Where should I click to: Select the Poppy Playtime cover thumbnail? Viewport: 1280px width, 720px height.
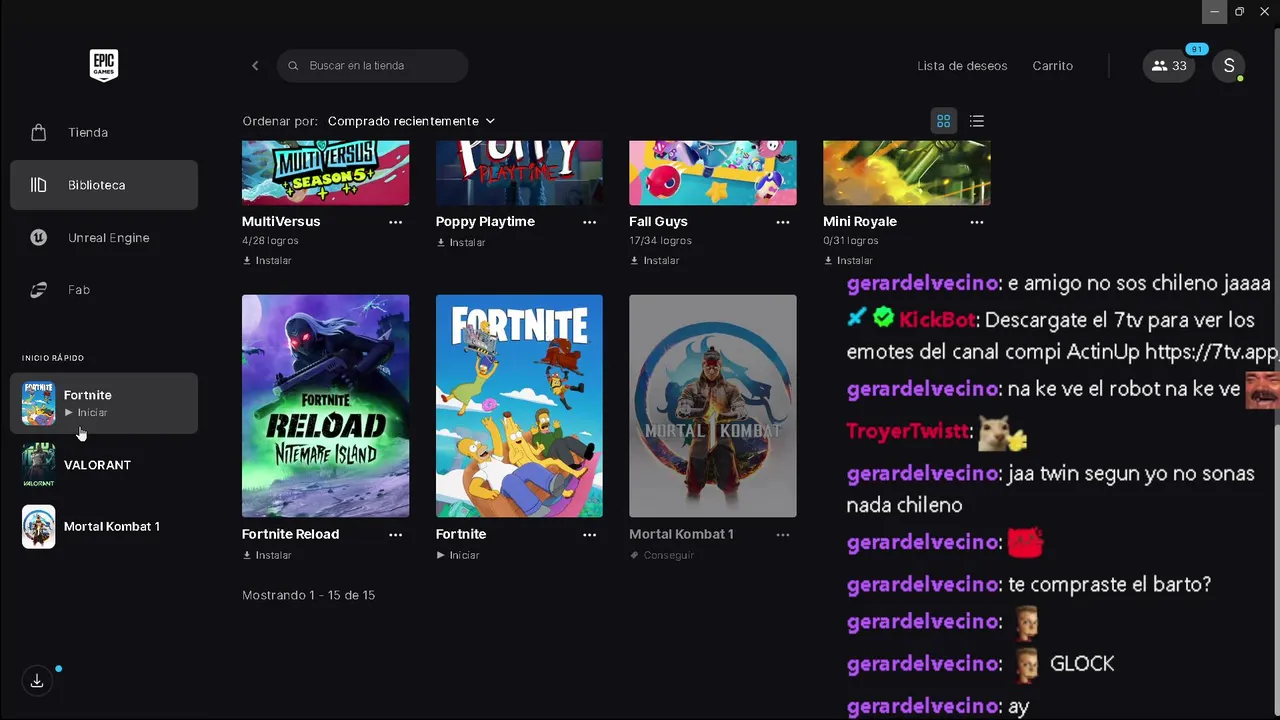point(519,173)
